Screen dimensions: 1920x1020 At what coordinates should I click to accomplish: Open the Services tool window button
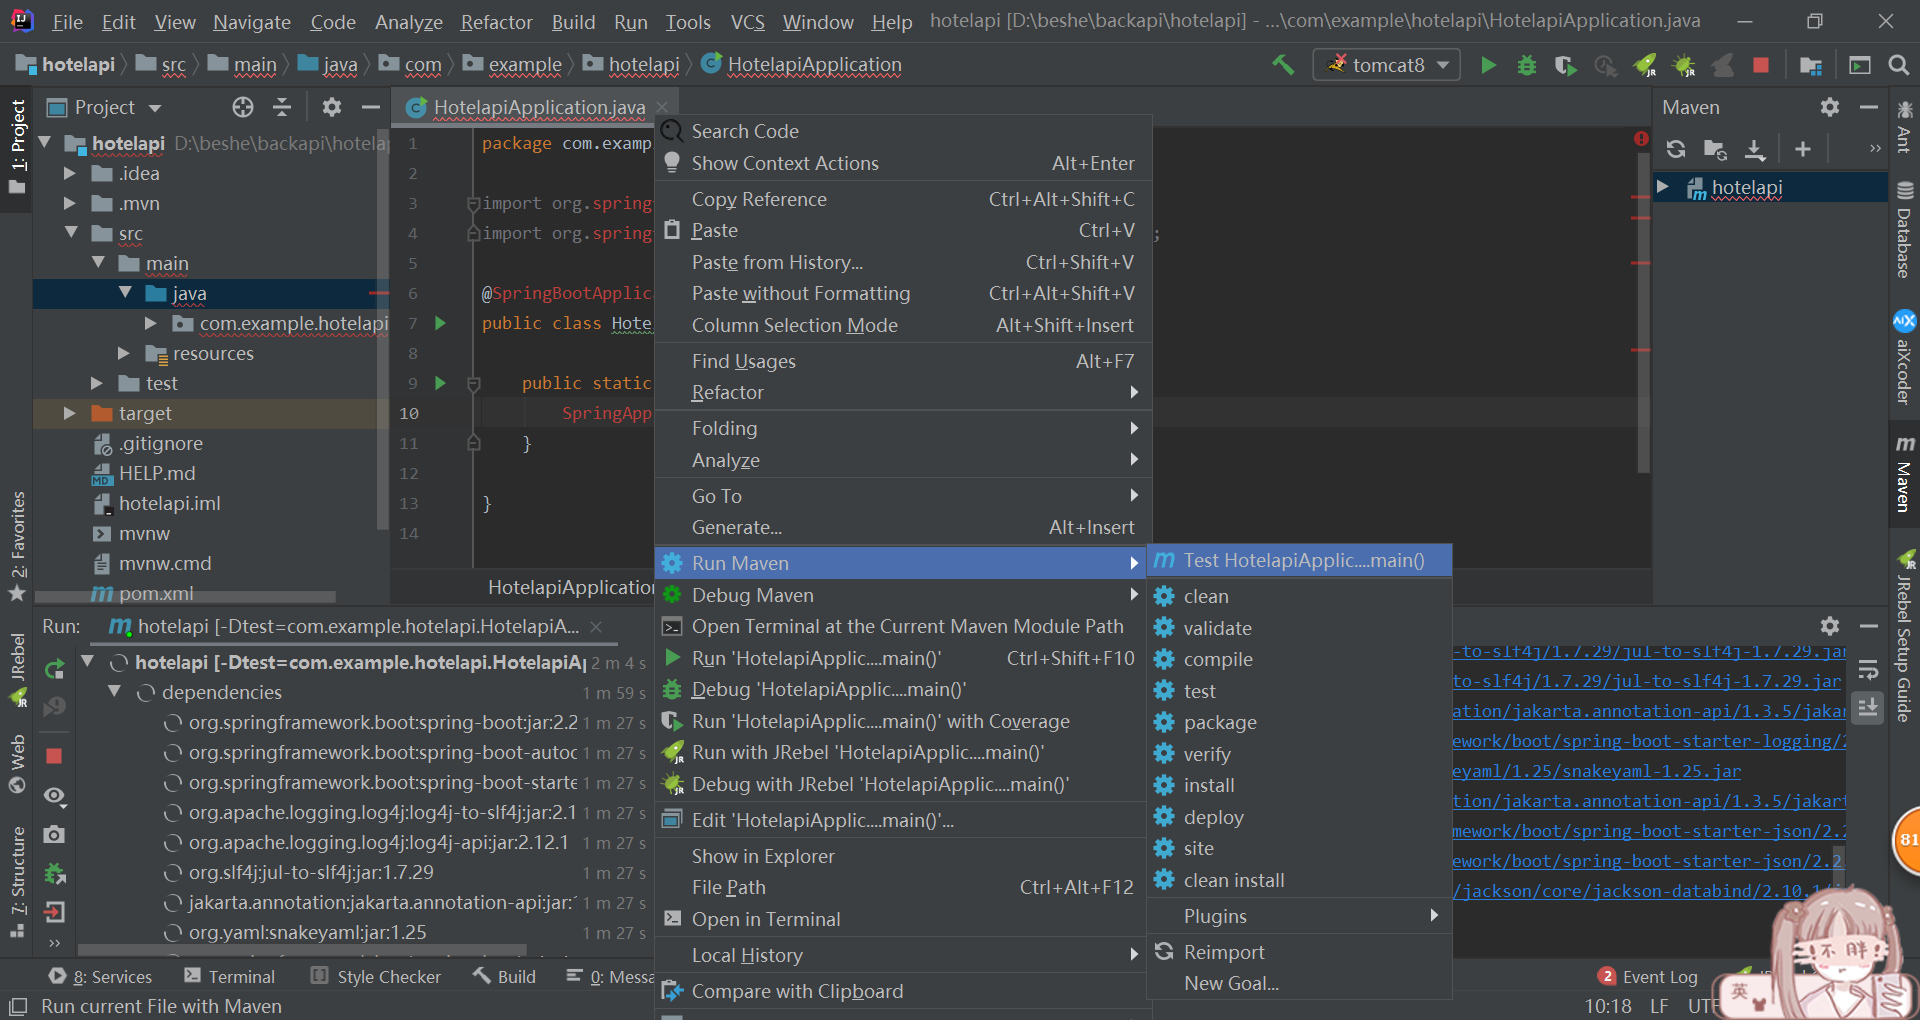pyautogui.click(x=100, y=977)
